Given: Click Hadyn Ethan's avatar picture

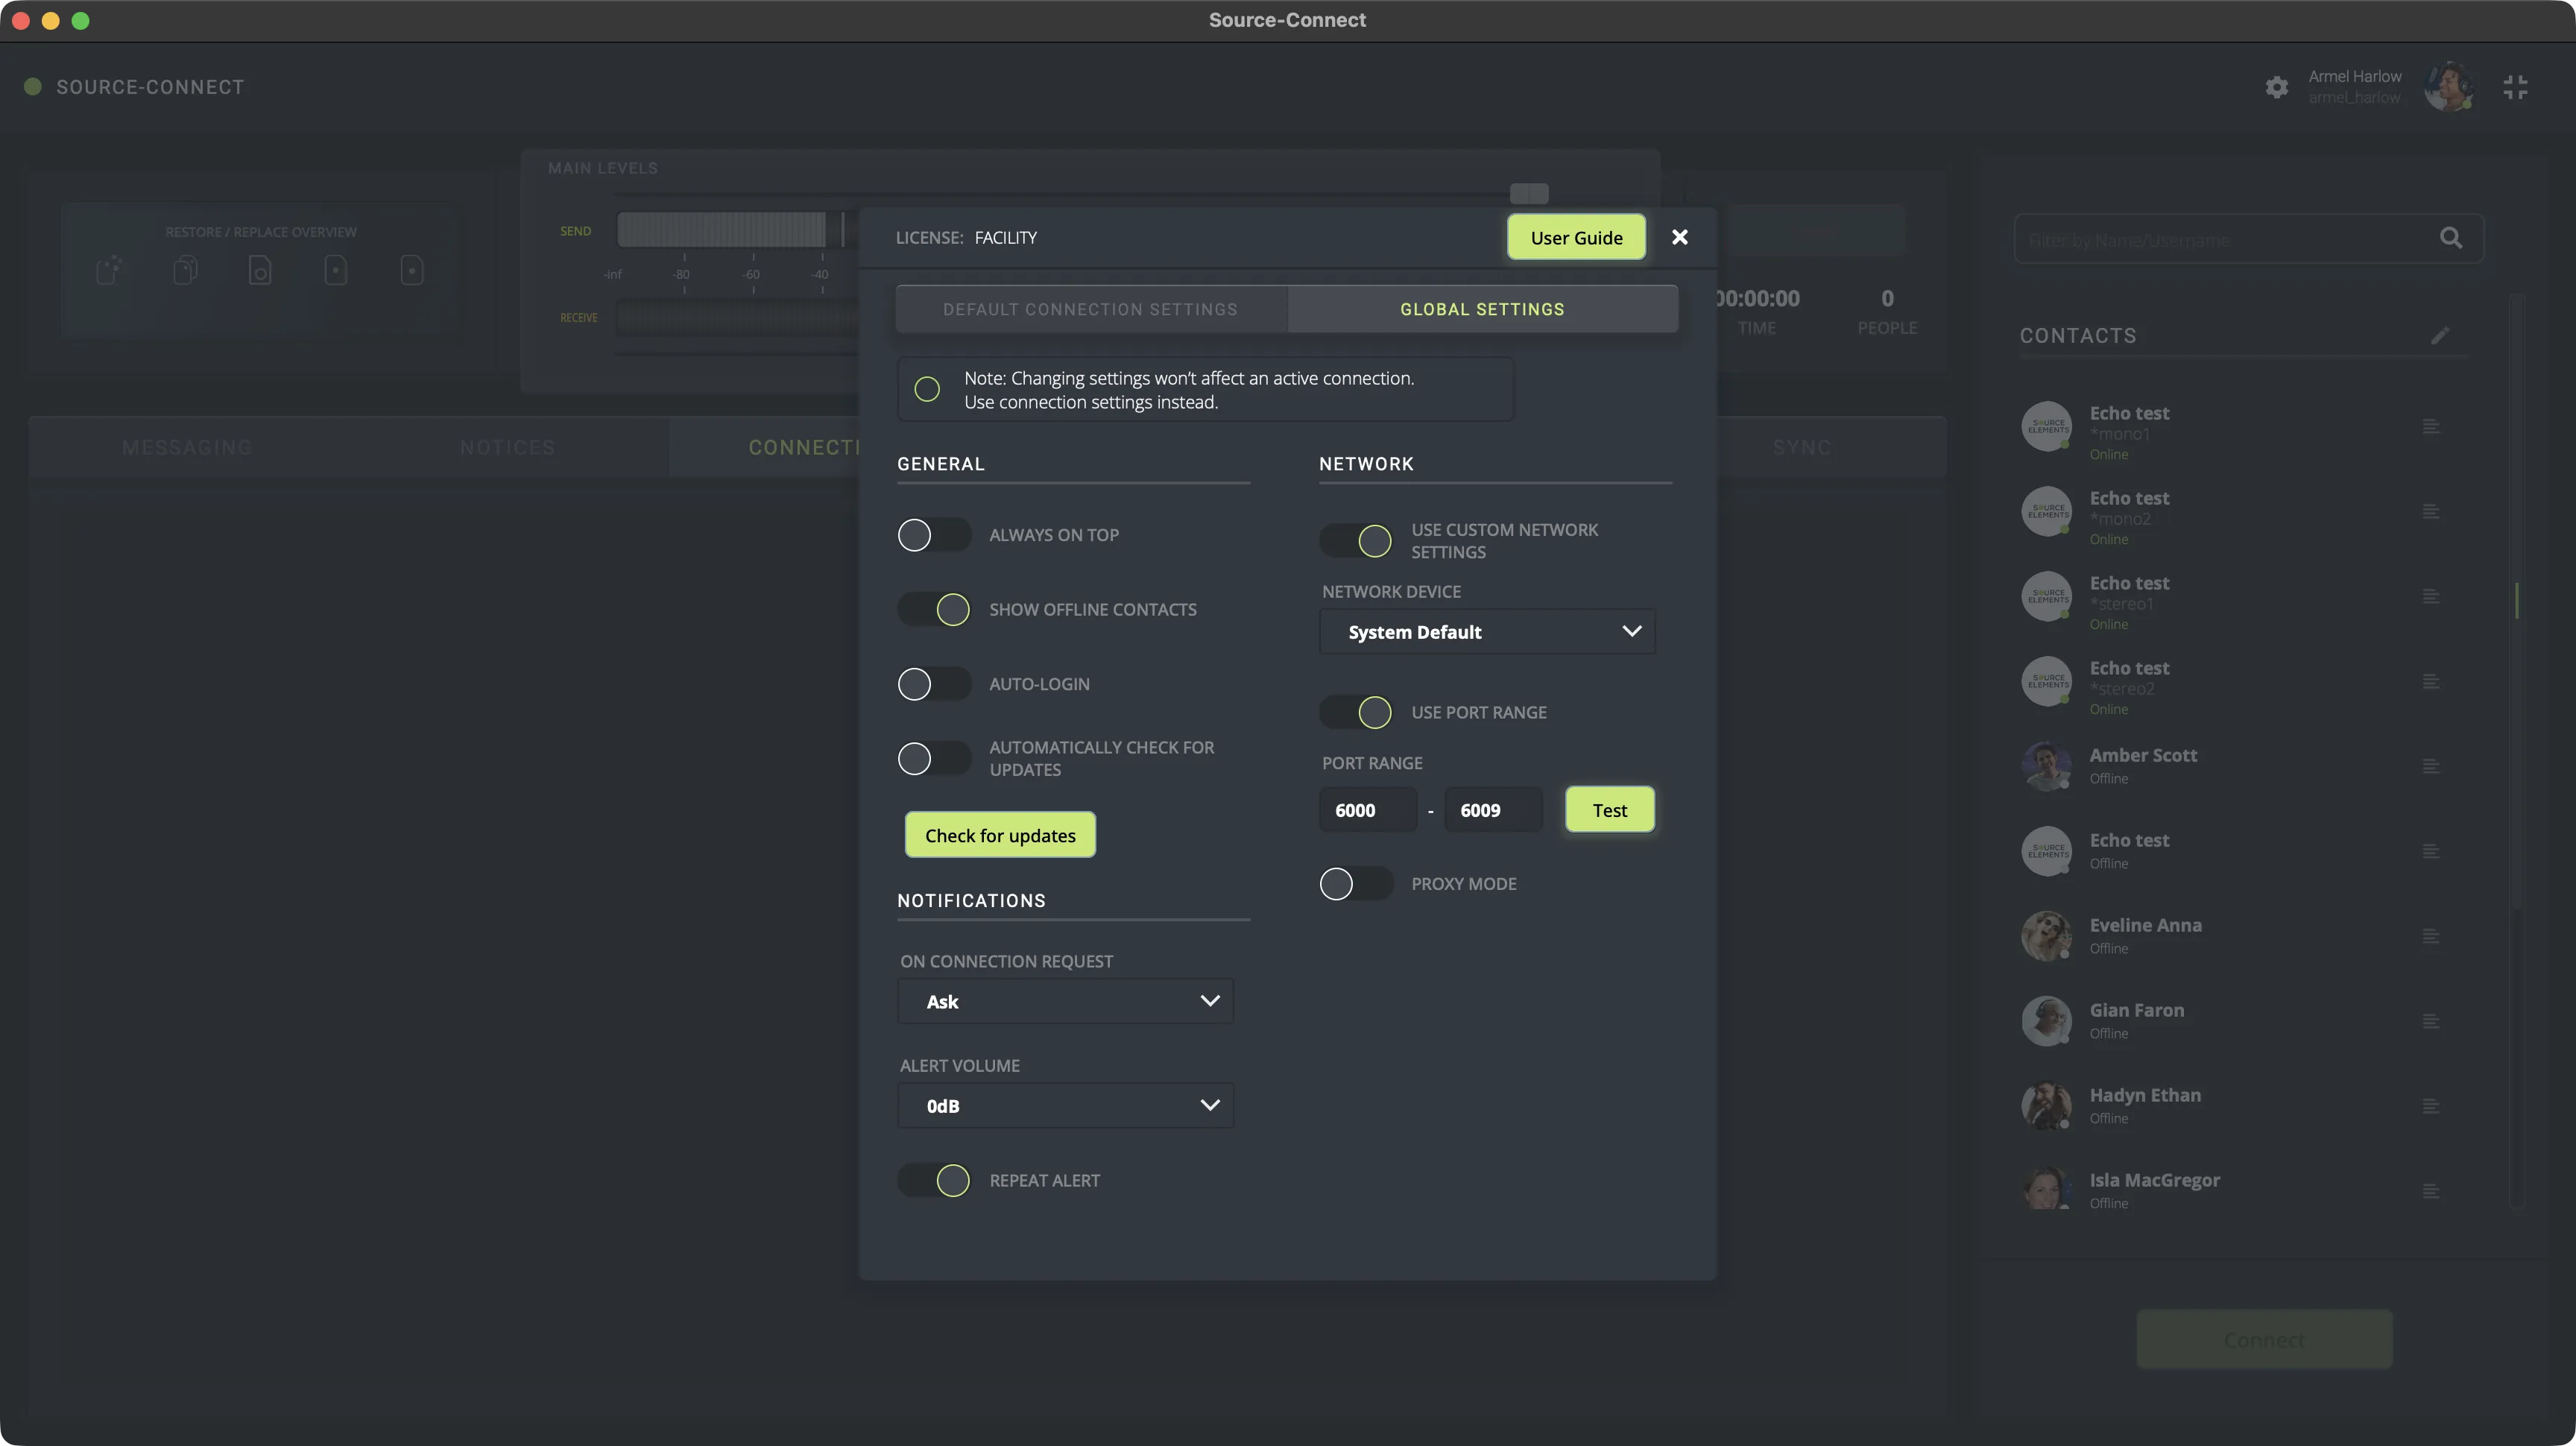Looking at the screenshot, I should pyautogui.click(x=2046, y=1106).
